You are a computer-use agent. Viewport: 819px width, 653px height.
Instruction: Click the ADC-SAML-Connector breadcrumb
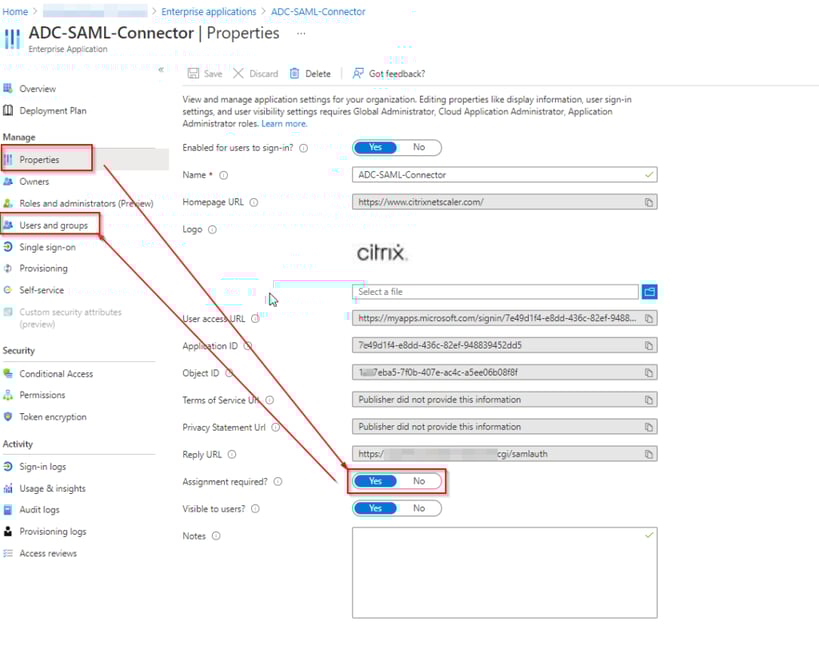pyautogui.click(x=318, y=11)
